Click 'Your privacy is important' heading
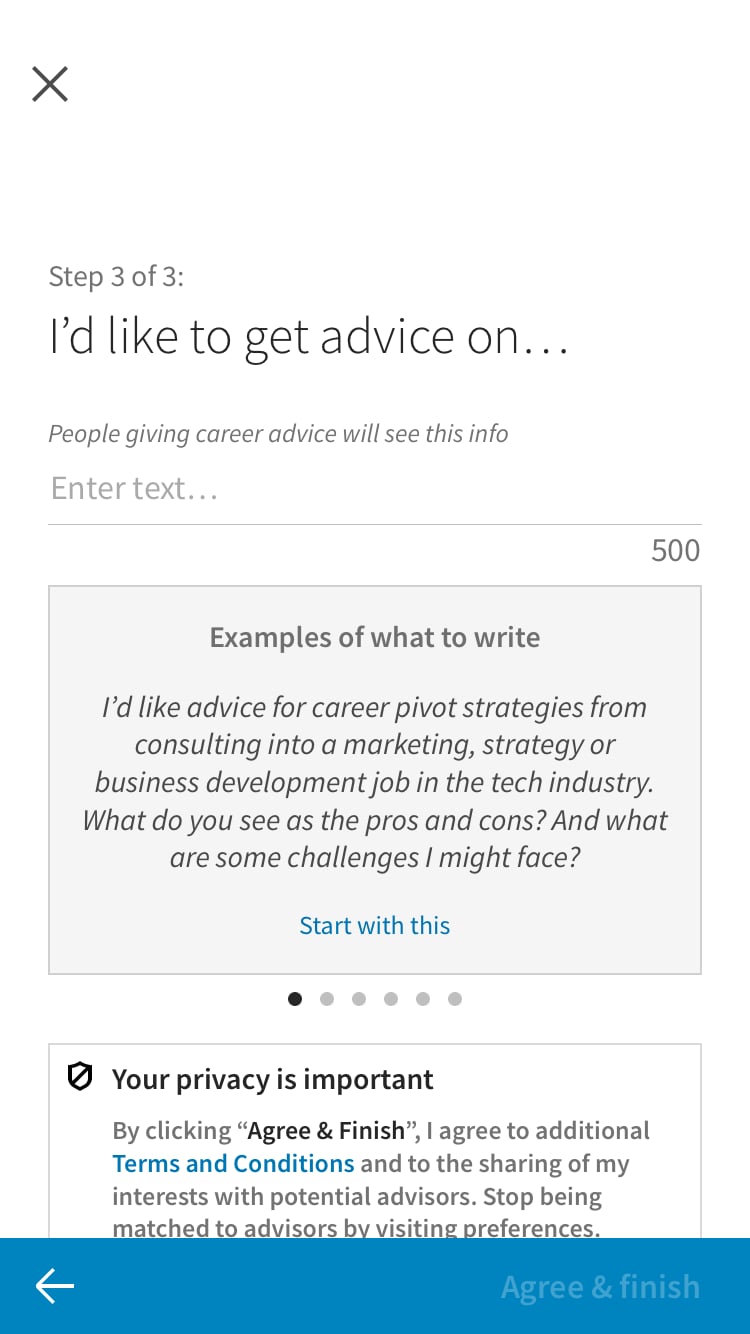 tap(273, 1079)
